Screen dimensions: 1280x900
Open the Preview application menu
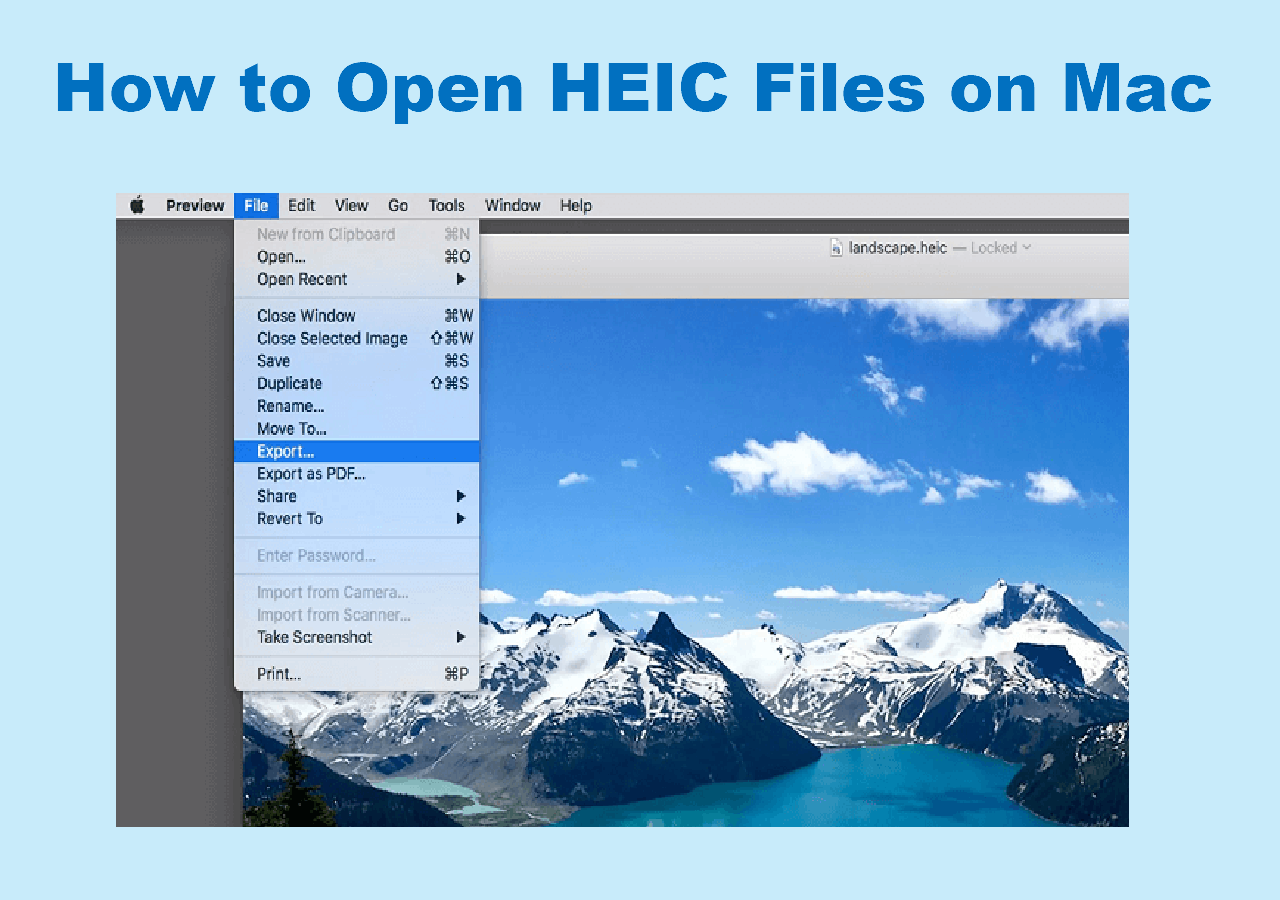coord(195,206)
